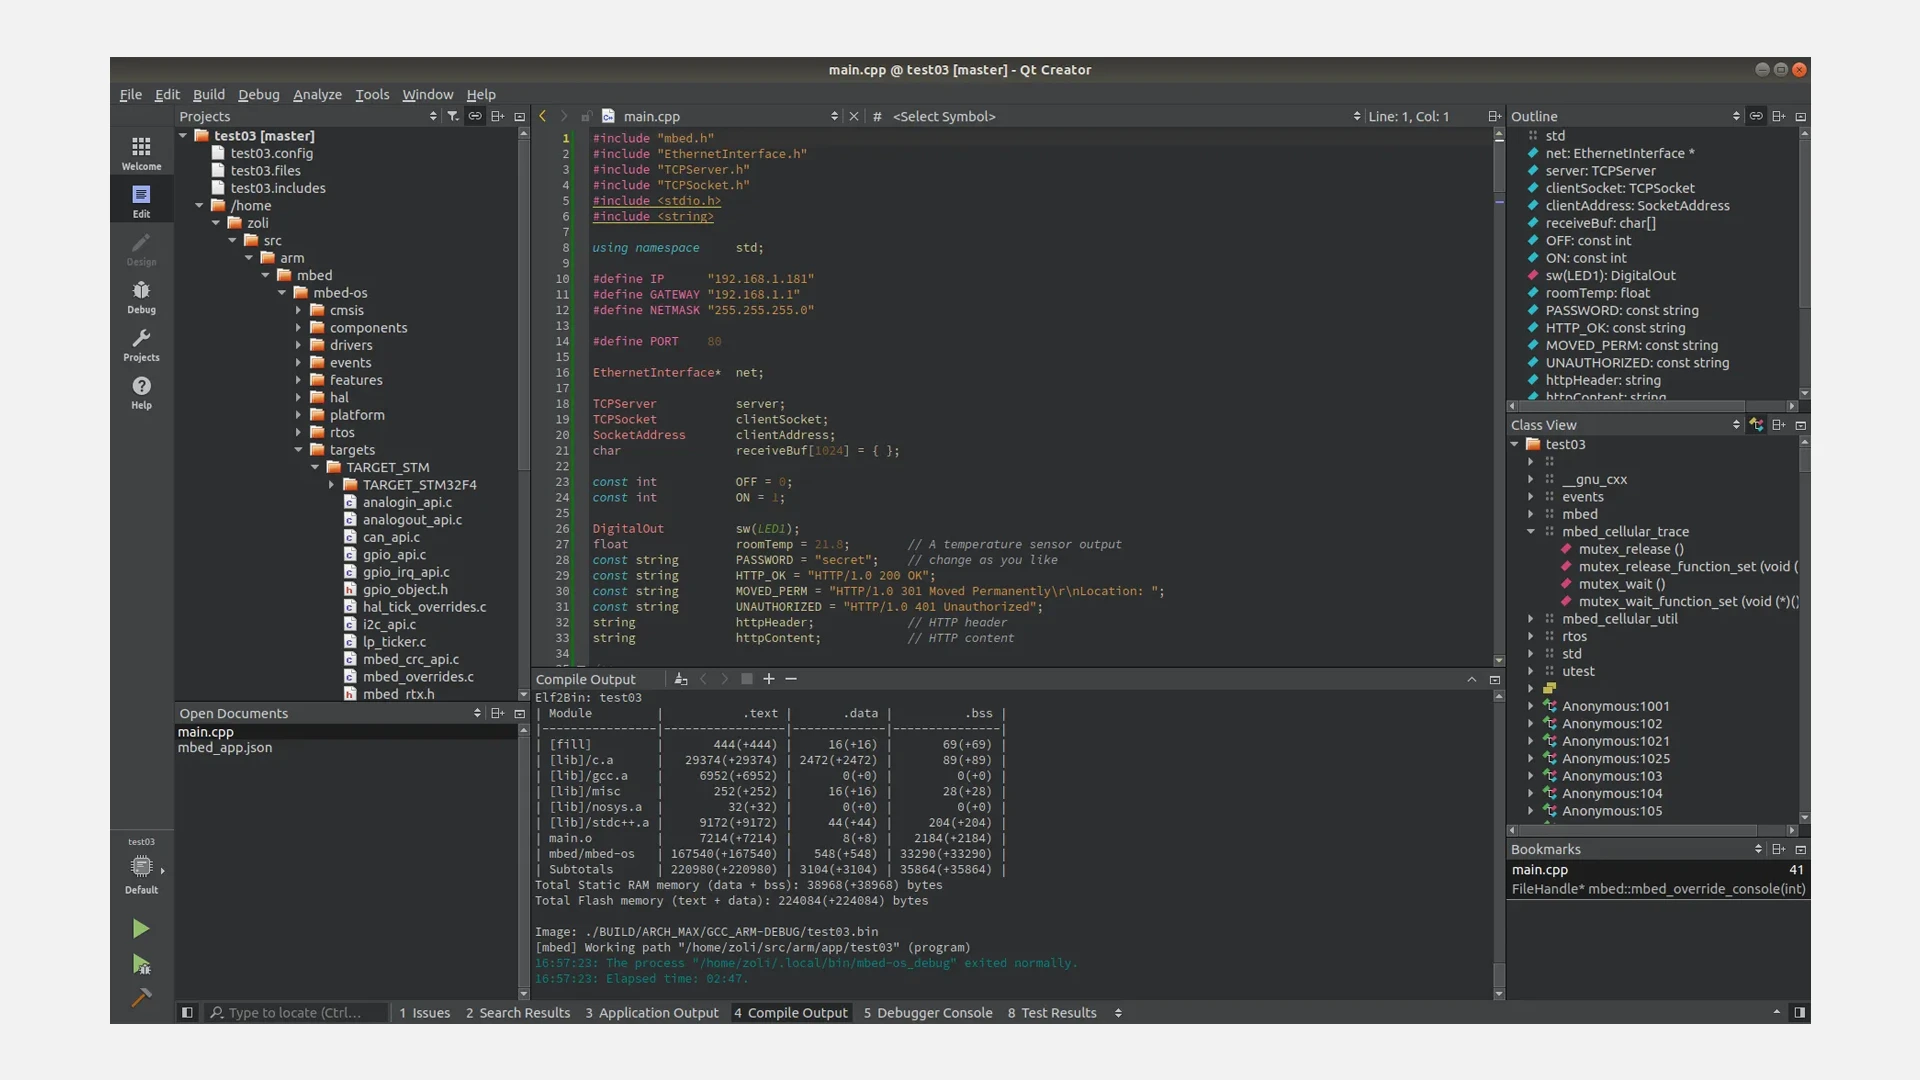Screen dimensions: 1920x1080
Task: Switch to Debug mode in sidebar
Action: (141, 296)
